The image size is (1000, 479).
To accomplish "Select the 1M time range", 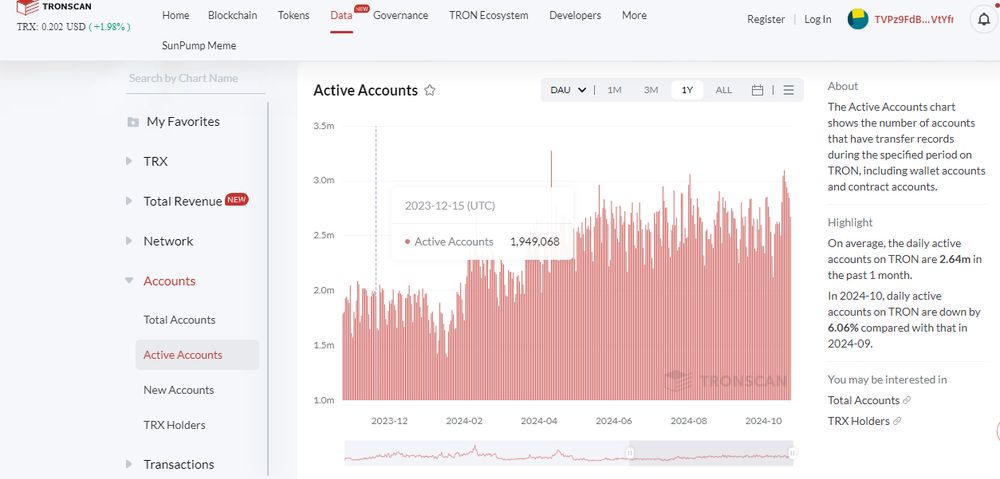I will [x=614, y=90].
